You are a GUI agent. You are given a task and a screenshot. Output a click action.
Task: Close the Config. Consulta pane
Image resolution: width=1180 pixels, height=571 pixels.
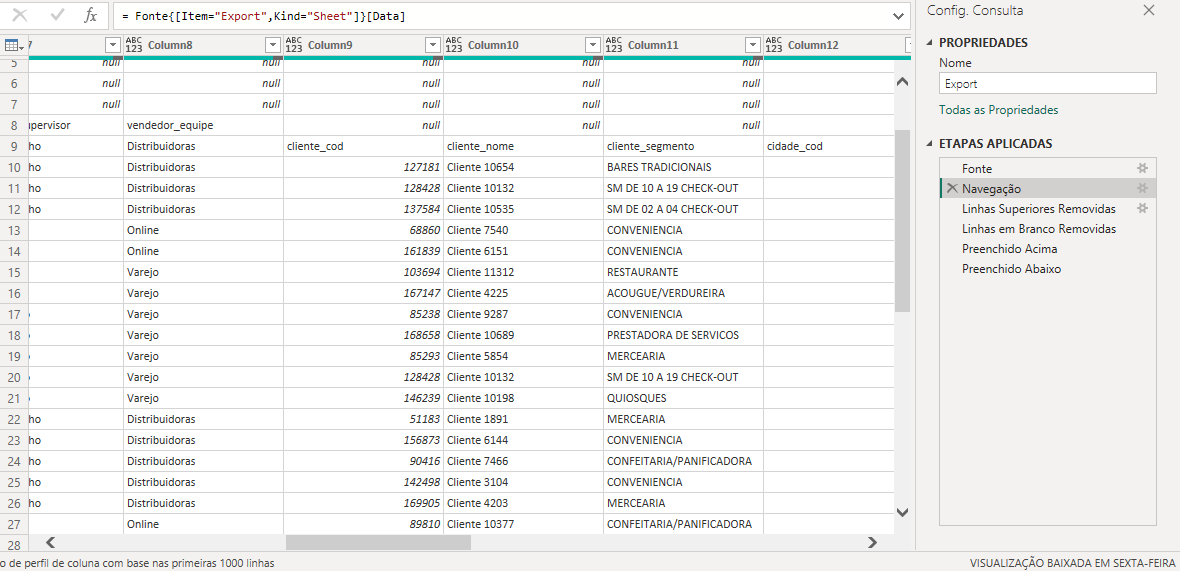click(x=1148, y=11)
